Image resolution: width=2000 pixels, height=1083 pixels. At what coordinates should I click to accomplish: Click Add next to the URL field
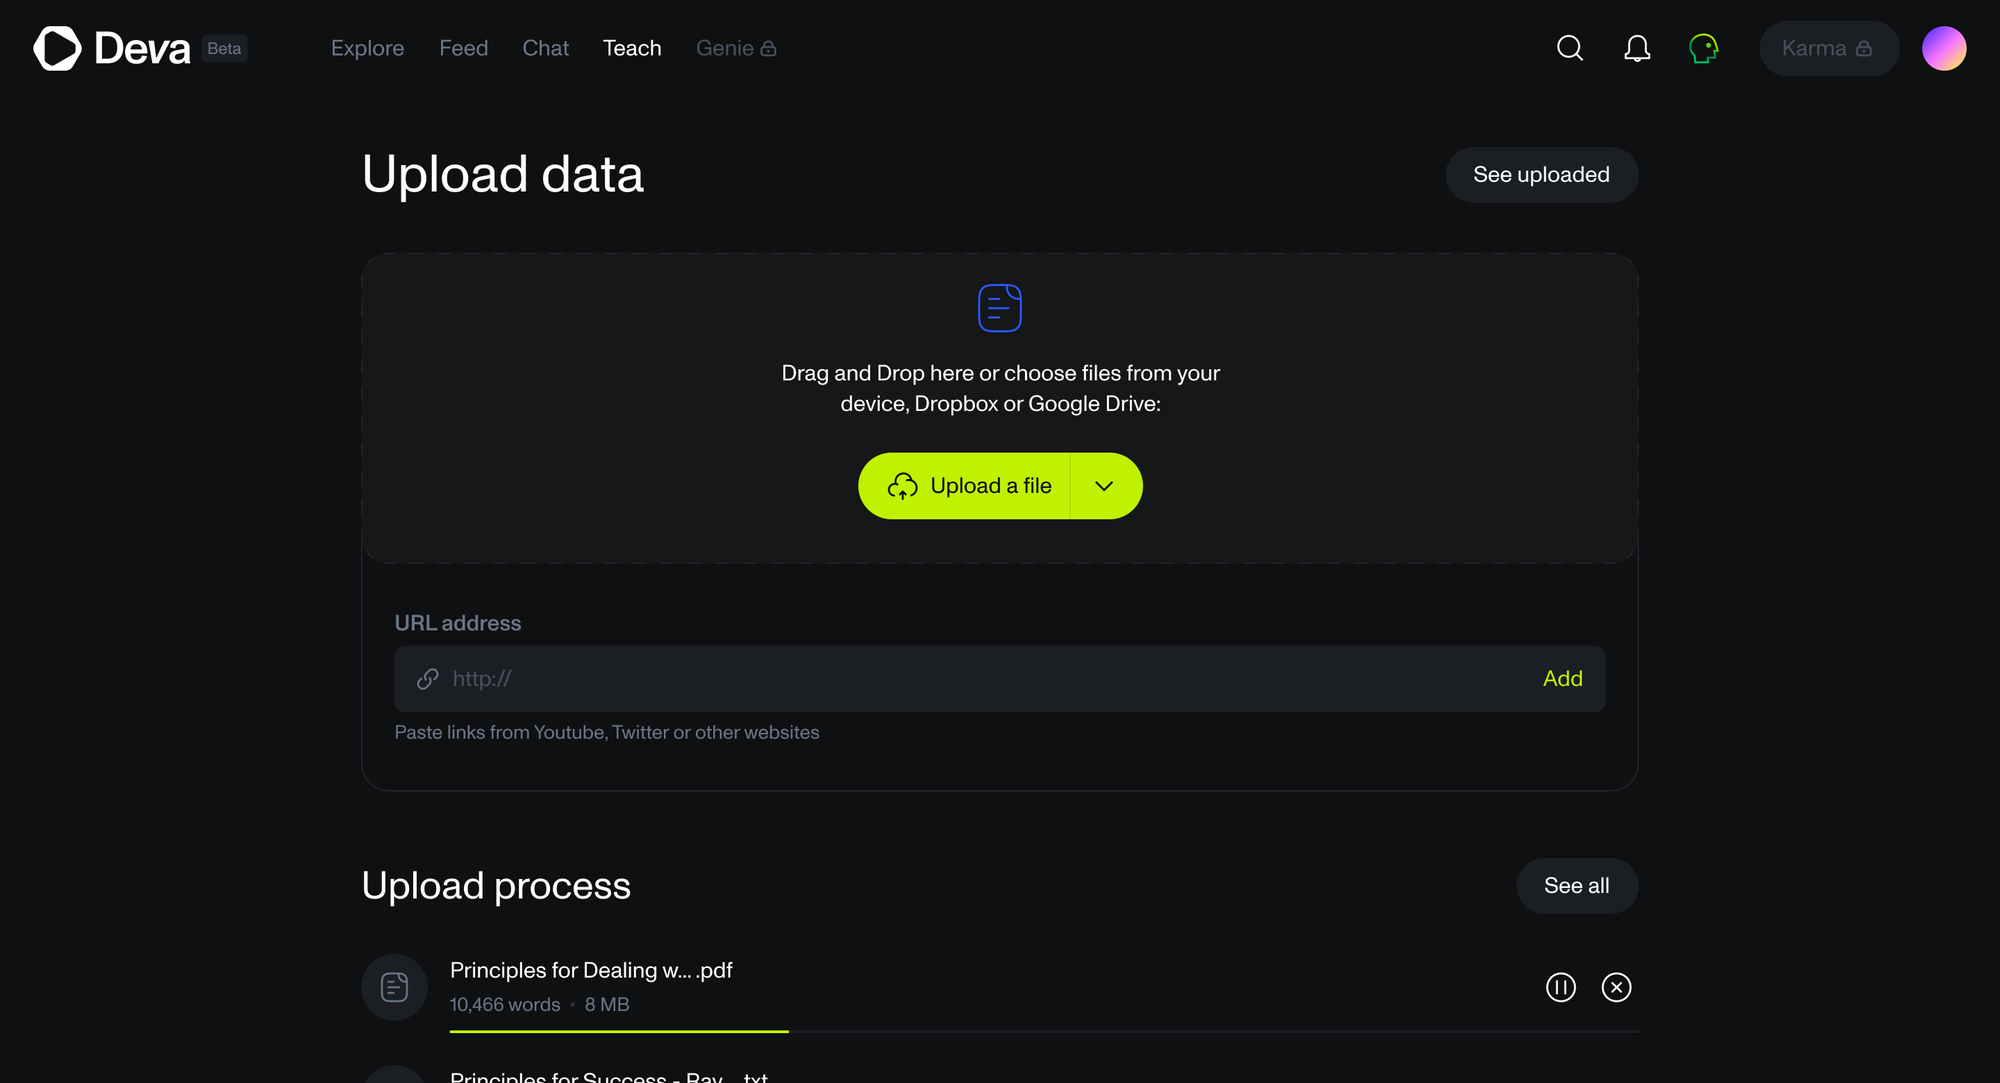point(1562,679)
